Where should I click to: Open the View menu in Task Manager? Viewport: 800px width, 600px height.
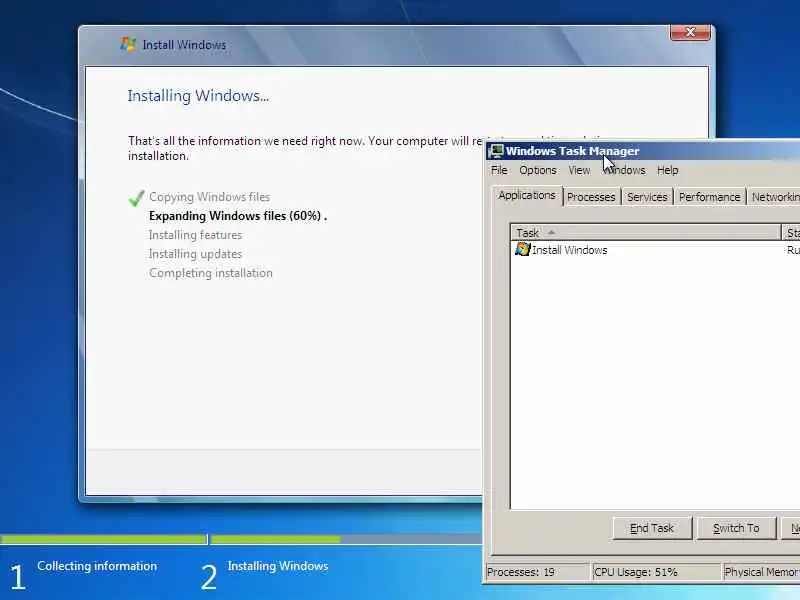pyautogui.click(x=579, y=170)
